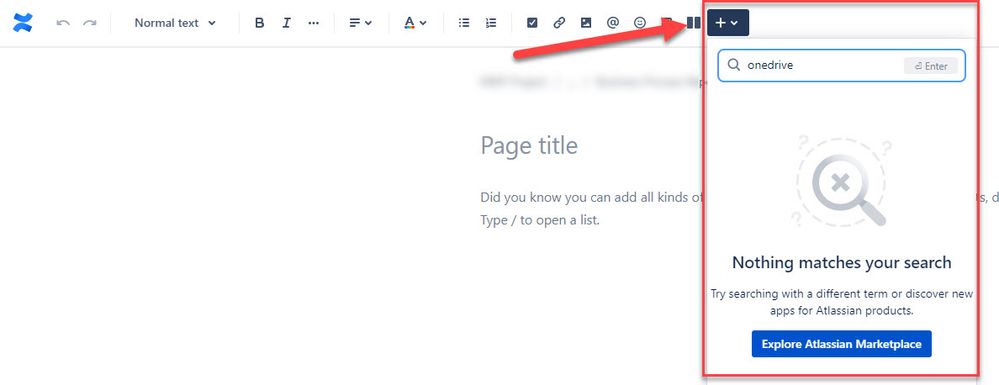Click Explore Atlassian Marketplace button
The image size is (999, 385).
(x=842, y=344)
